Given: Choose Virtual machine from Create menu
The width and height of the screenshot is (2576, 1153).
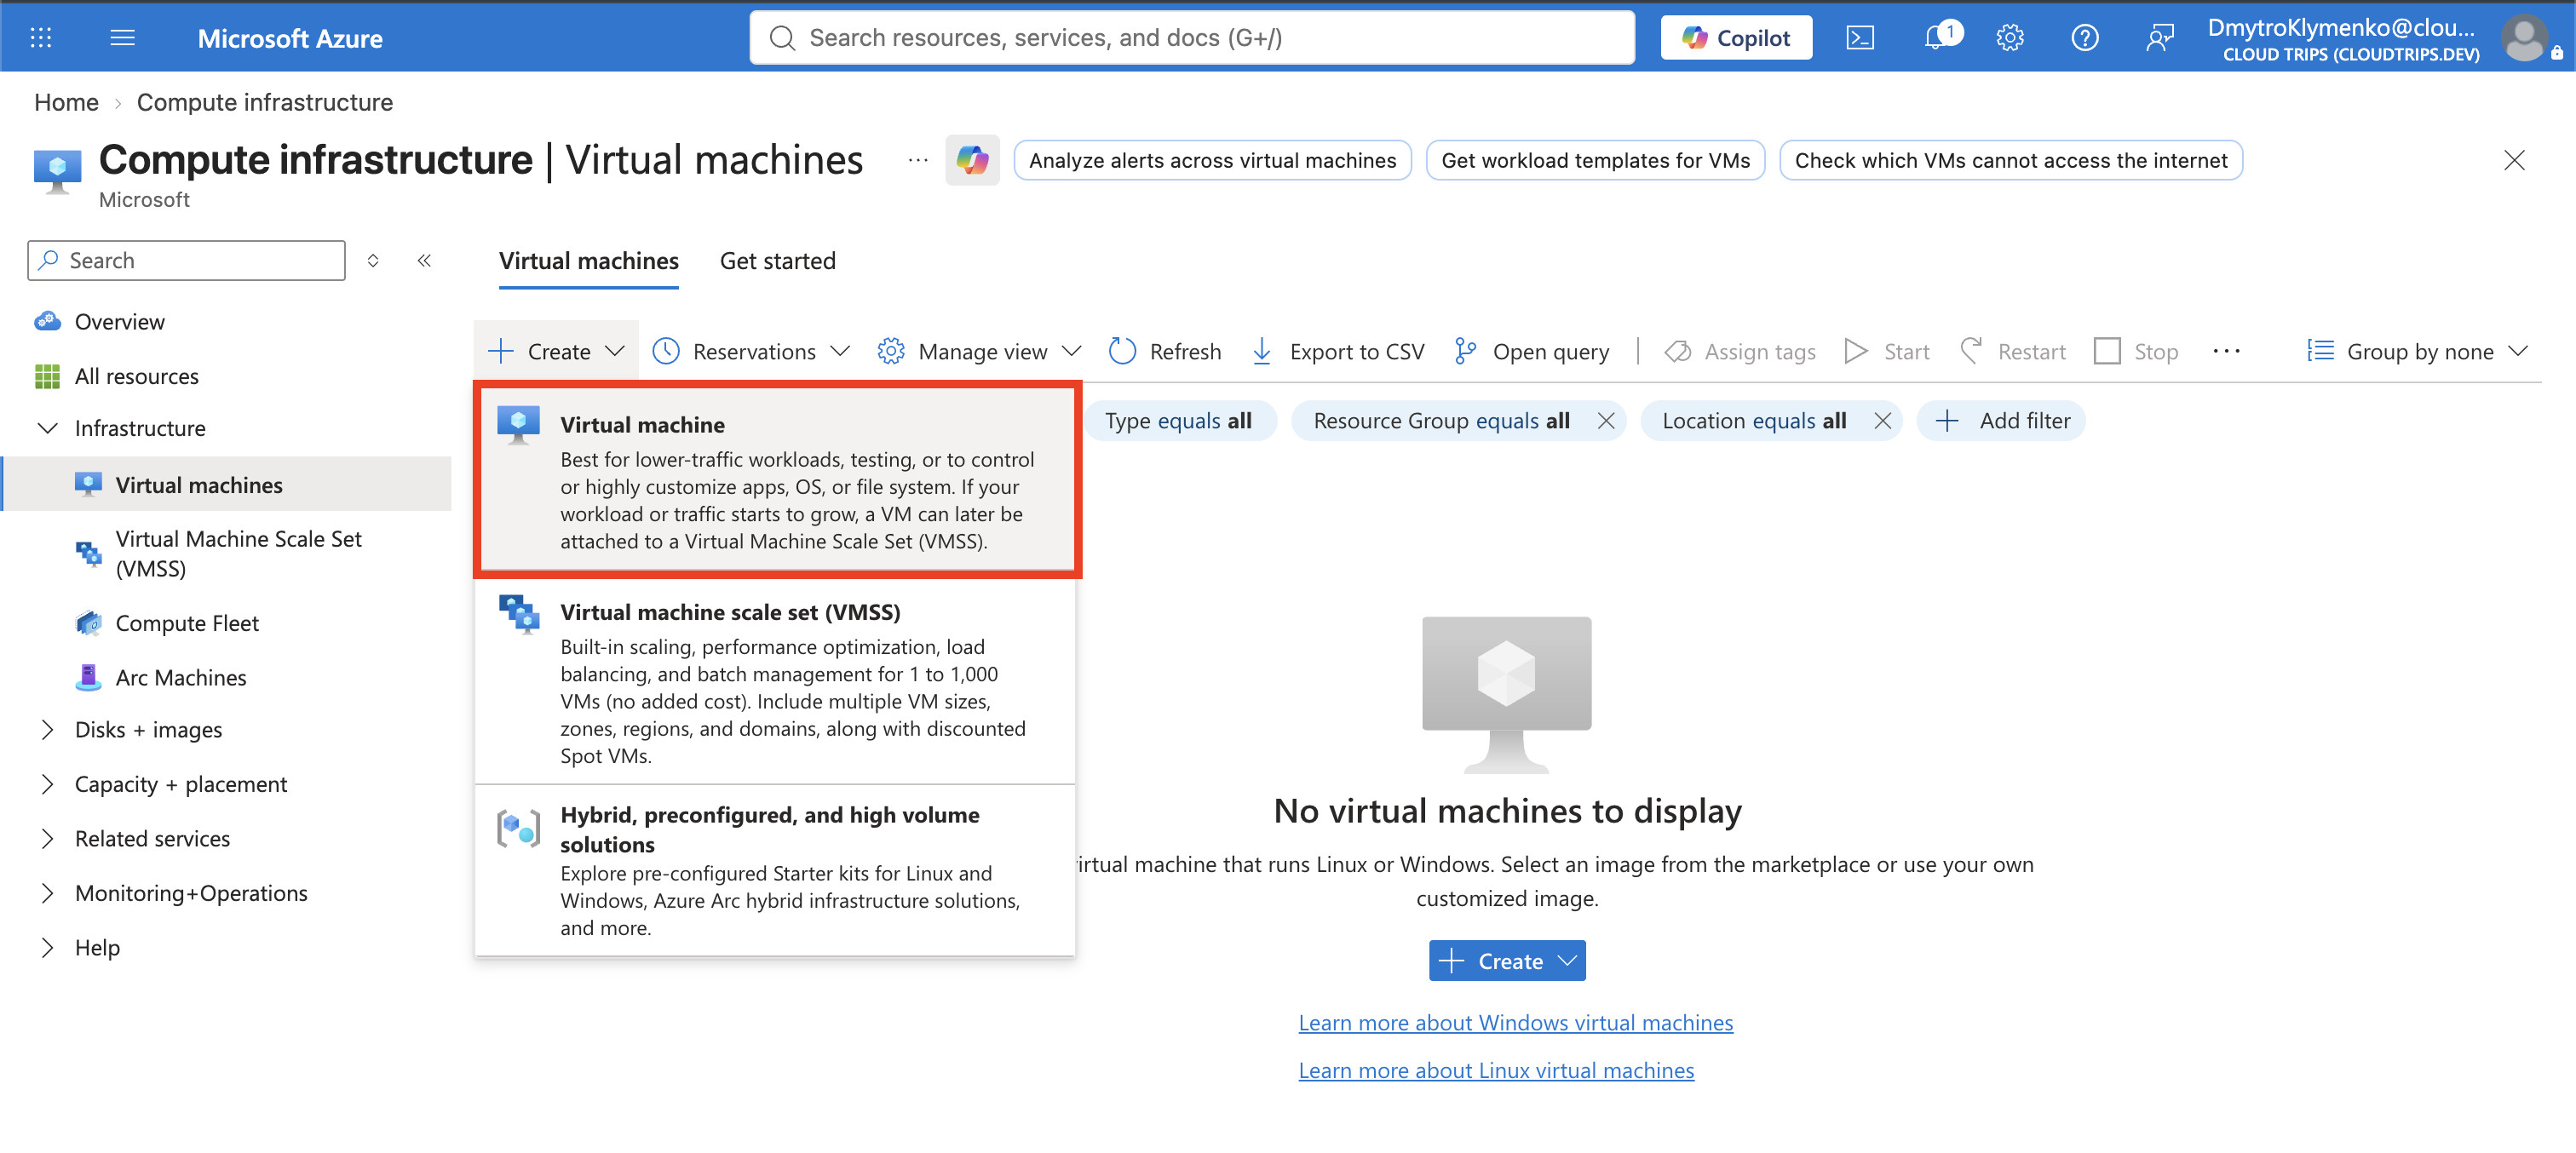Looking at the screenshot, I should [777, 480].
